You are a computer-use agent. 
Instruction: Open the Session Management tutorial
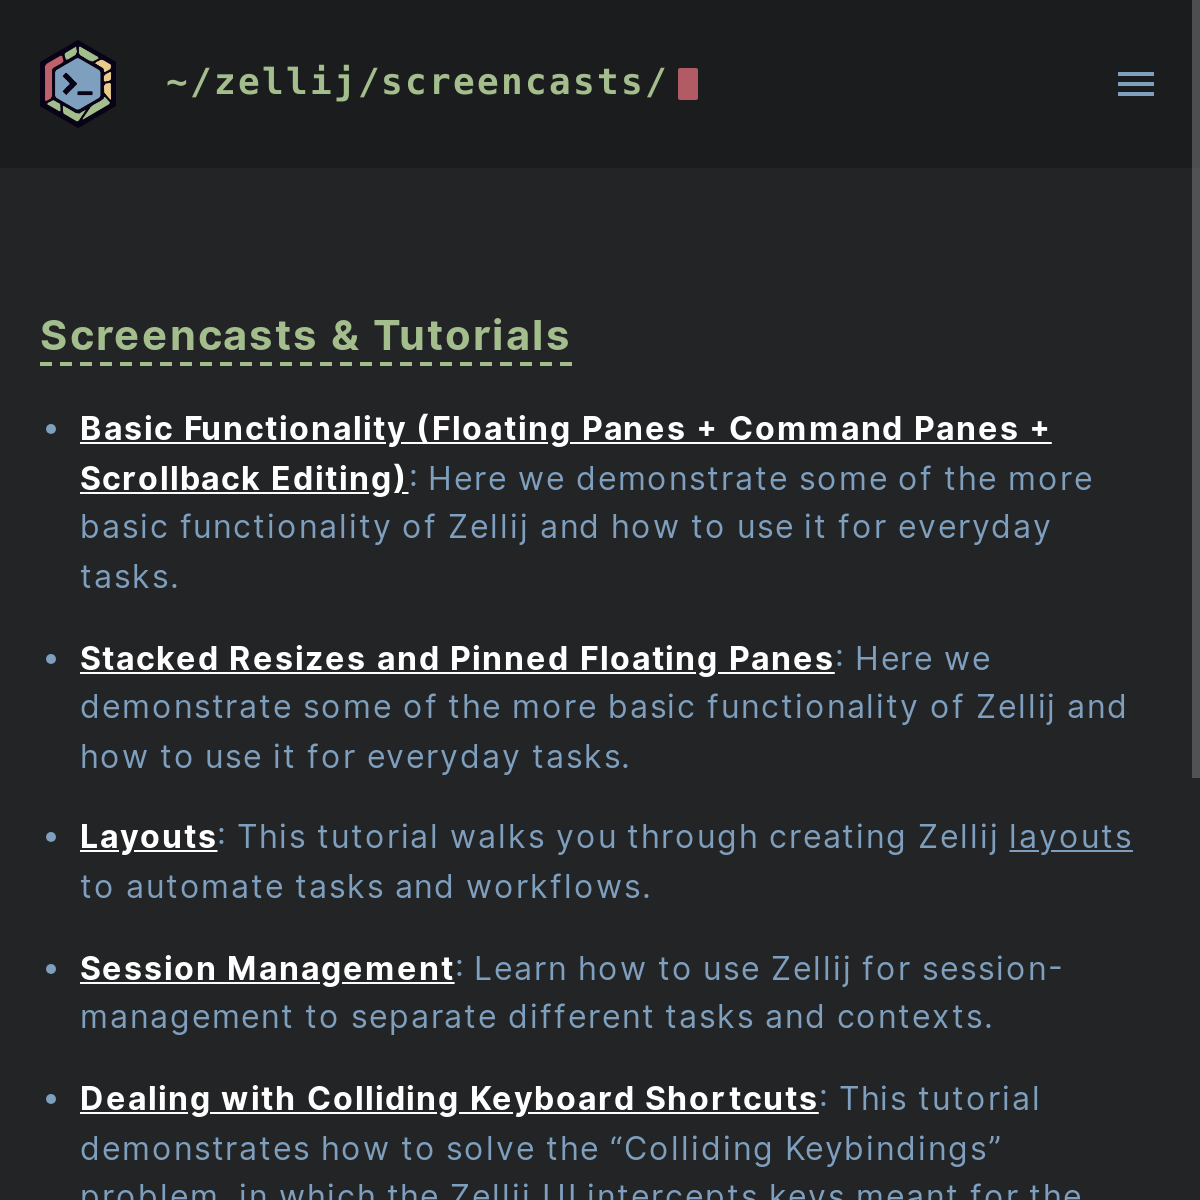[267, 969]
